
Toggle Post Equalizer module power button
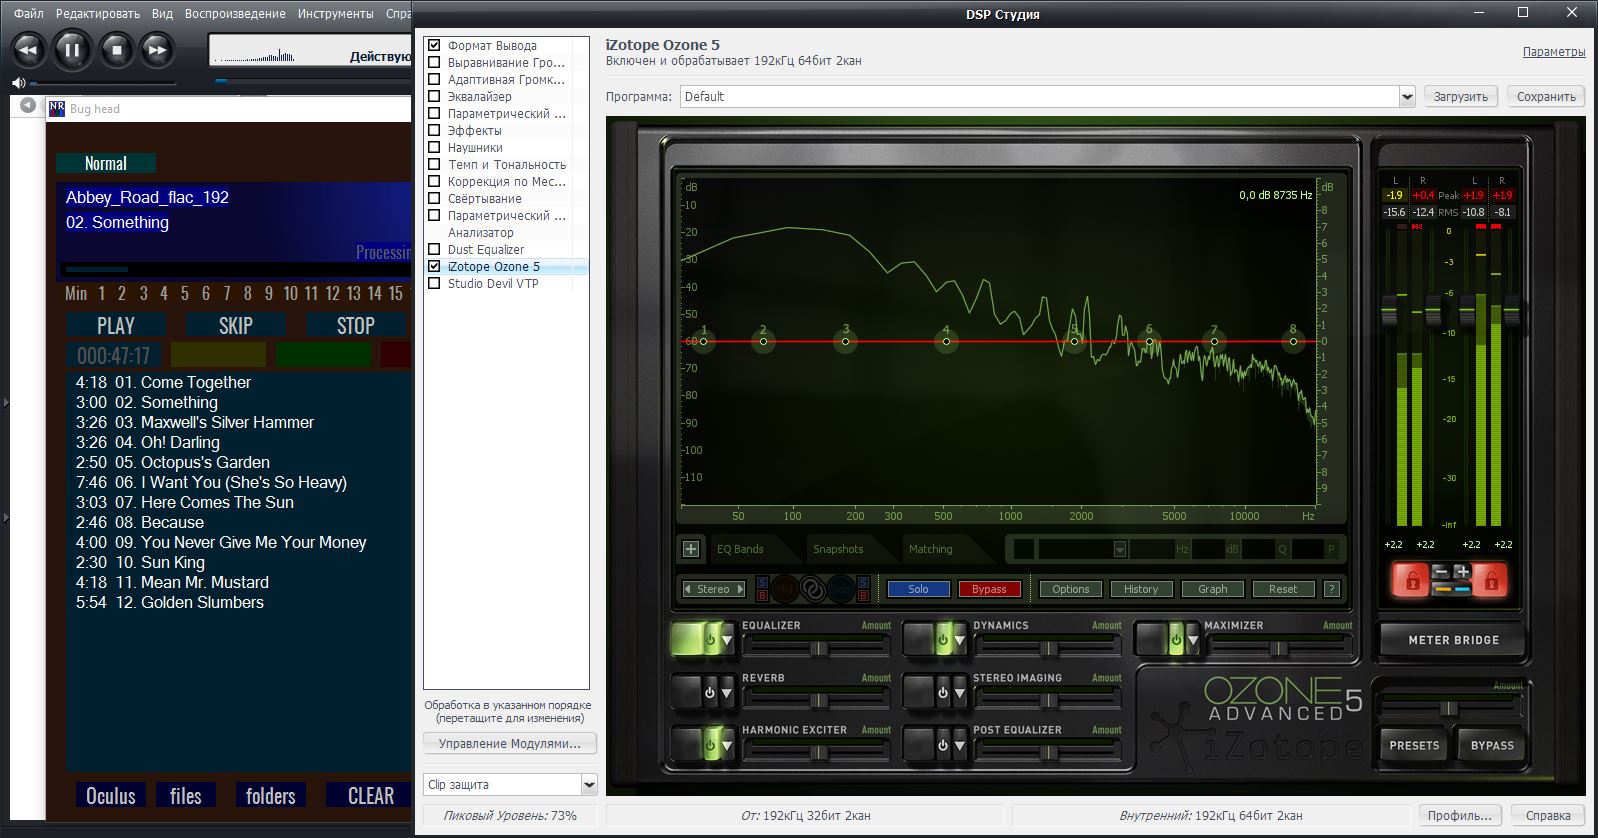942,744
